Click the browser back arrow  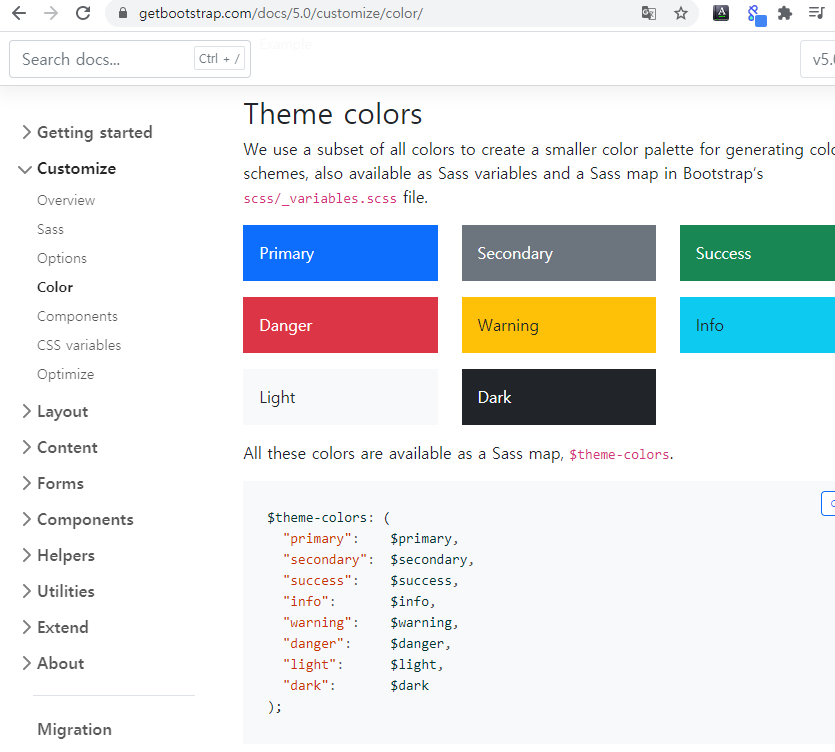19,13
